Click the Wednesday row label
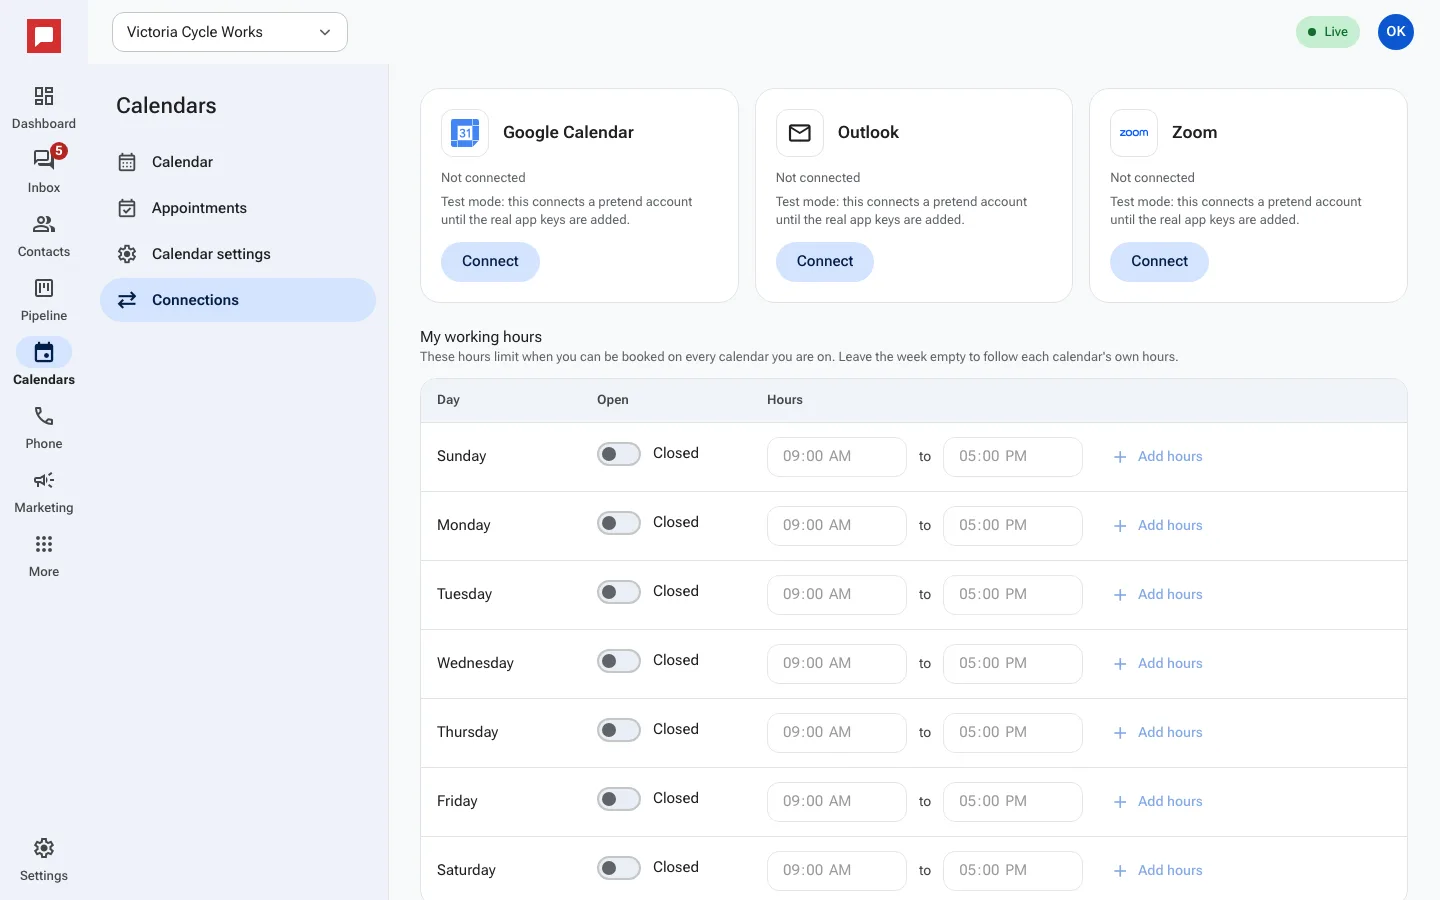 click(x=475, y=663)
